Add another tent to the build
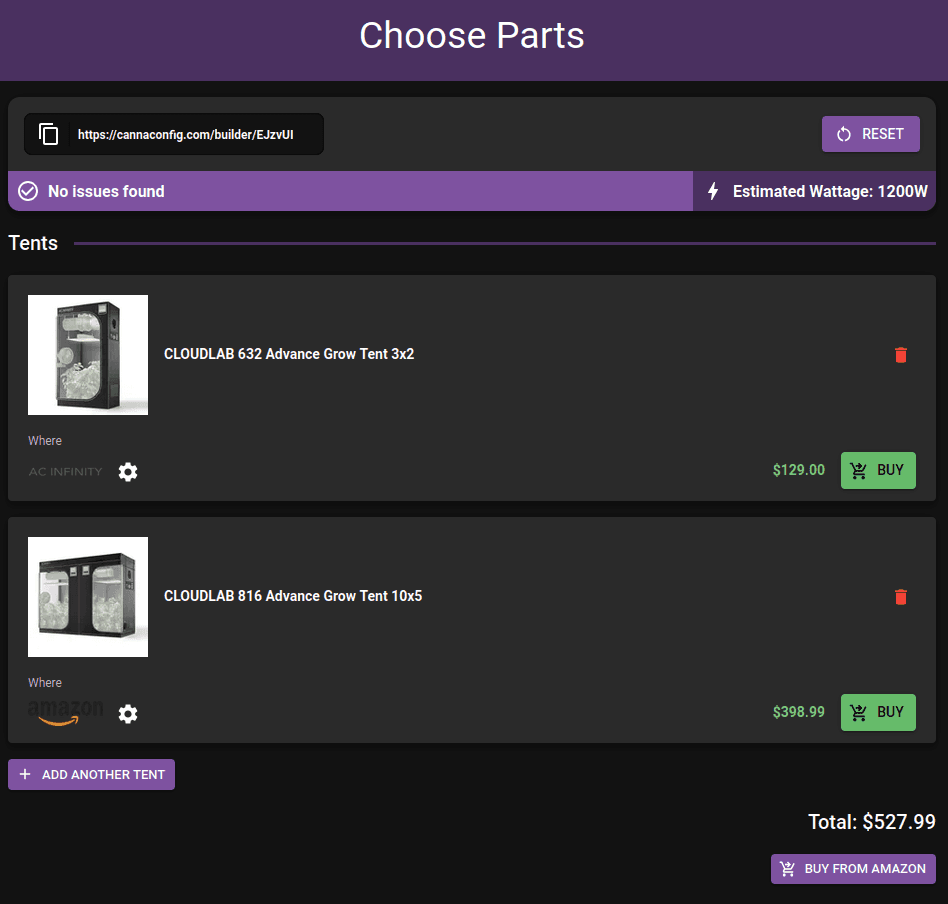The image size is (948, 904). 91,774
